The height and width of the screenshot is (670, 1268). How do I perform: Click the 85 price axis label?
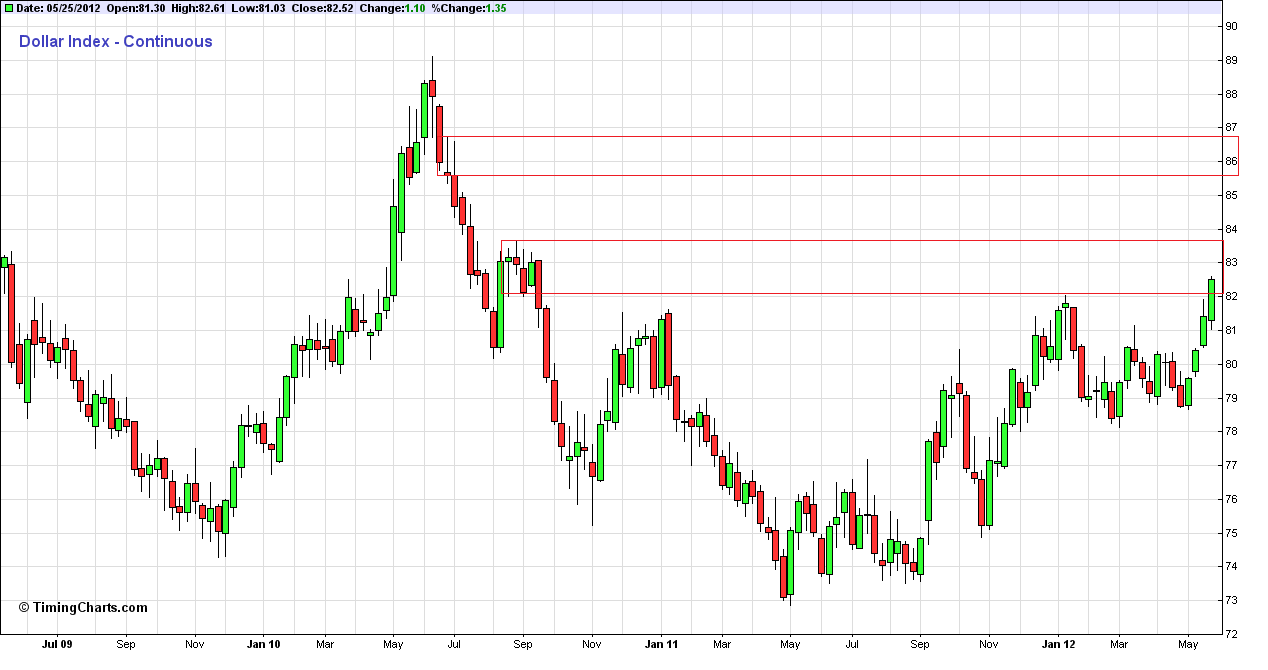(x=1231, y=195)
